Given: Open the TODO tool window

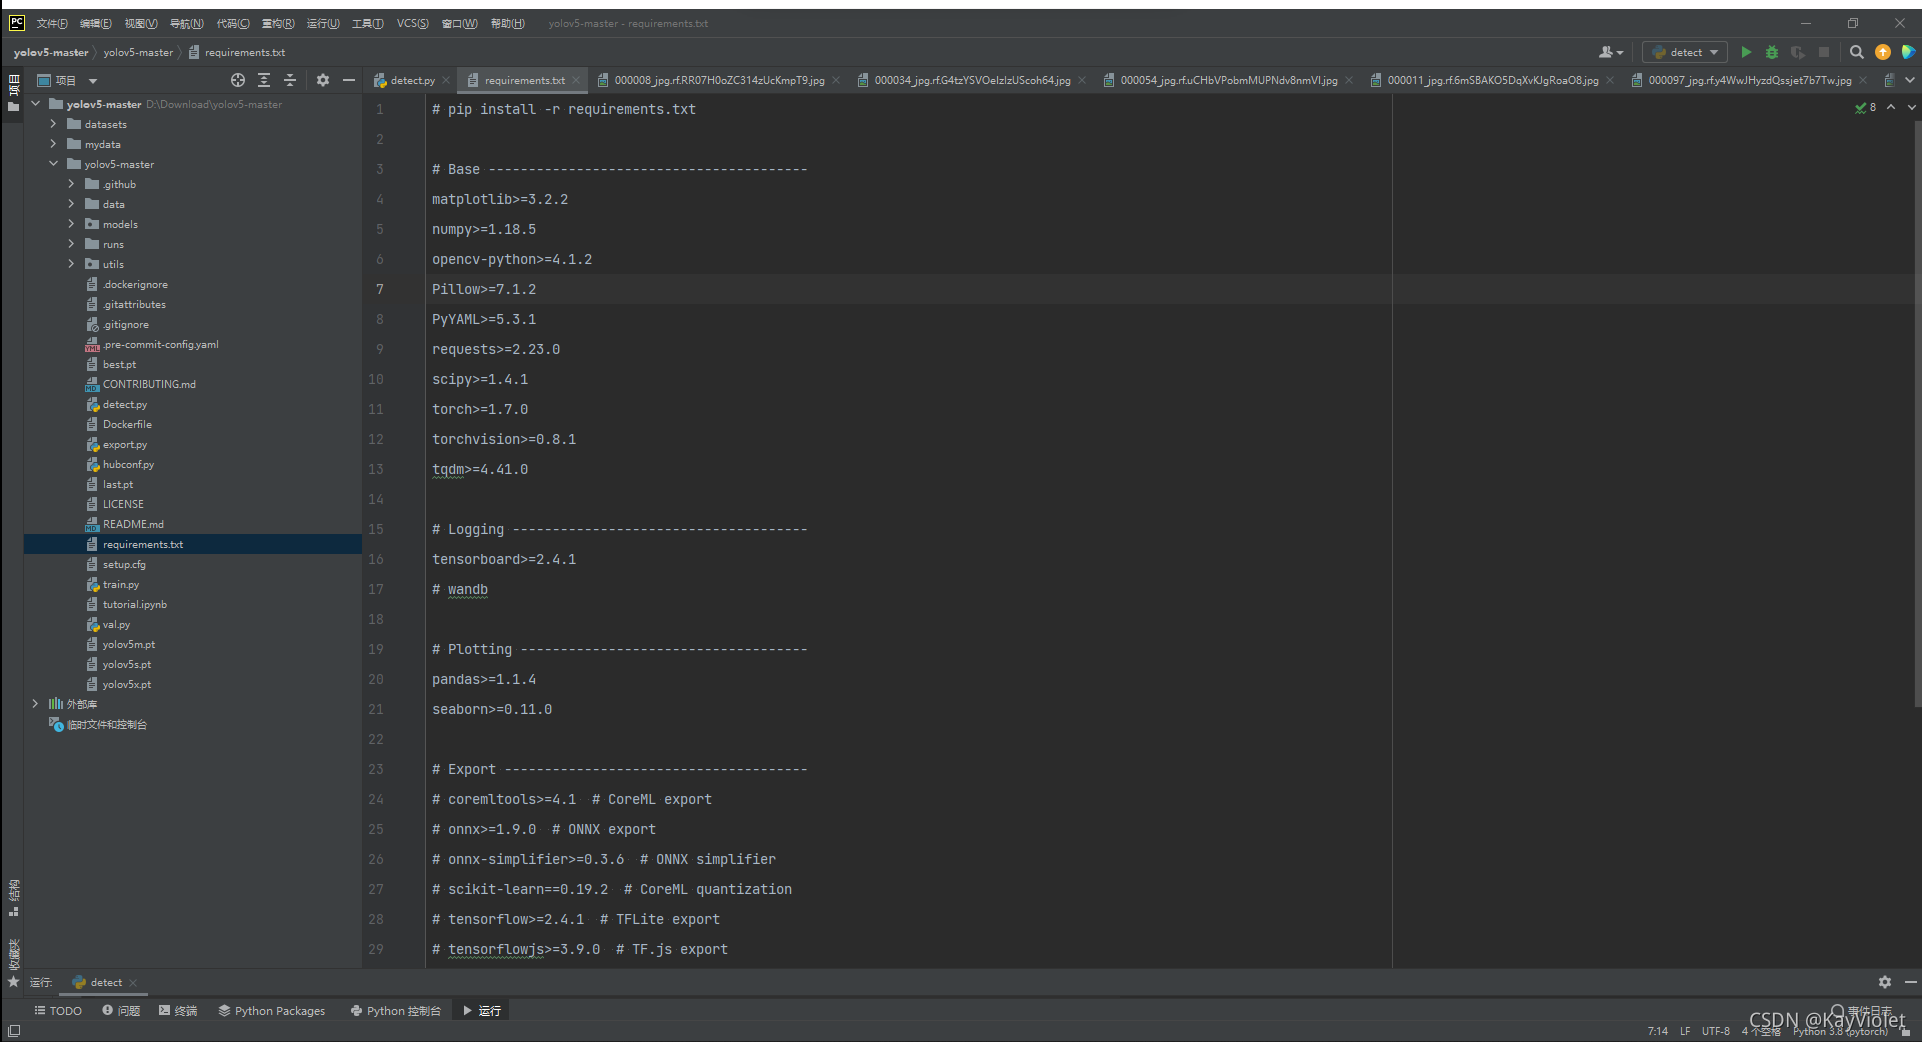Looking at the screenshot, I should [58, 1011].
